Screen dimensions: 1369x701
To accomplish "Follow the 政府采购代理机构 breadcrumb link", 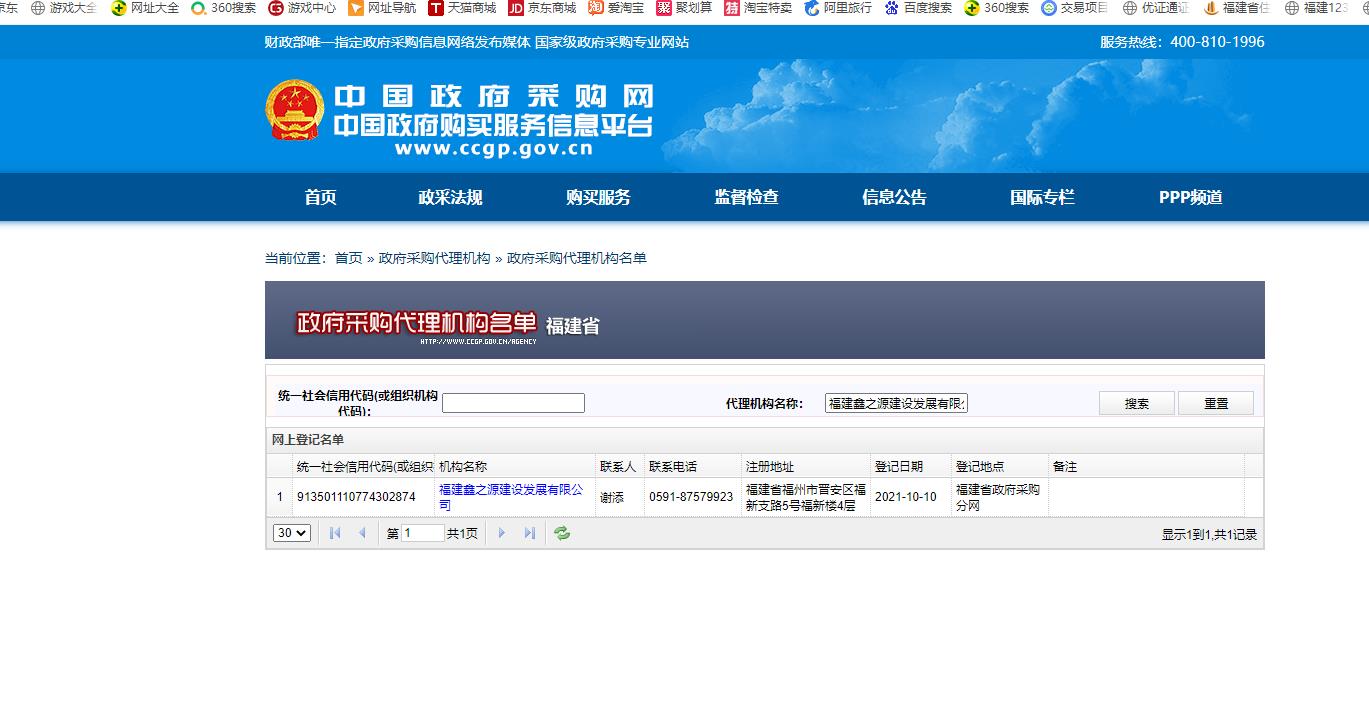I will pyautogui.click(x=434, y=258).
